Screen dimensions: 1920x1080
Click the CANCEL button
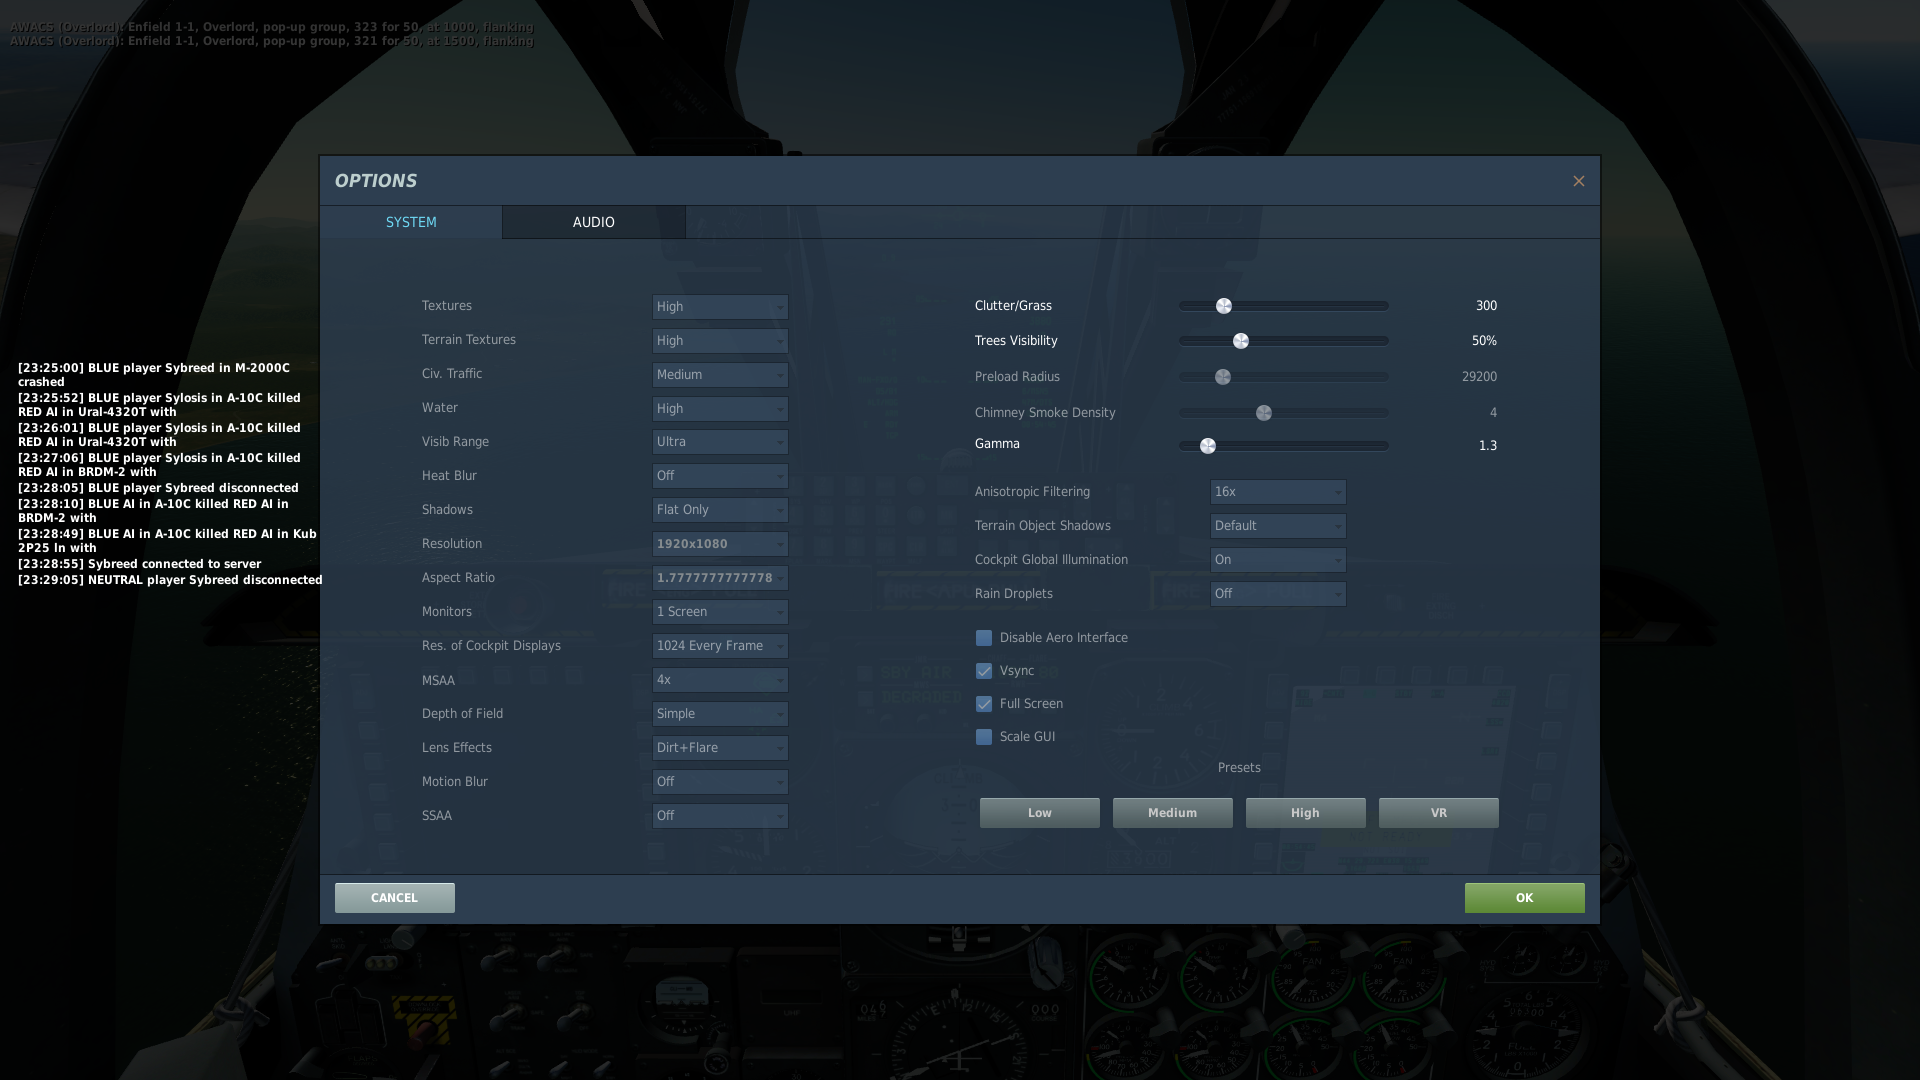[395, 898]
